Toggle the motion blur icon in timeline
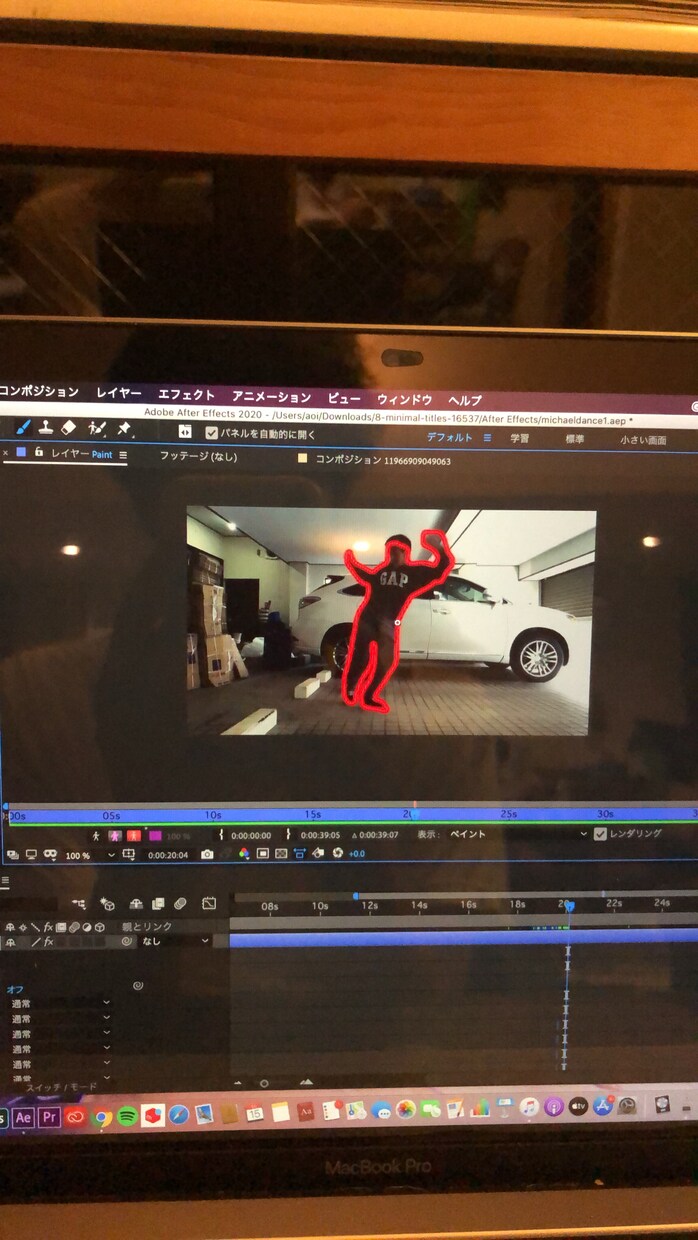This screenshot has height=1240, width=698. pos(181,904)
